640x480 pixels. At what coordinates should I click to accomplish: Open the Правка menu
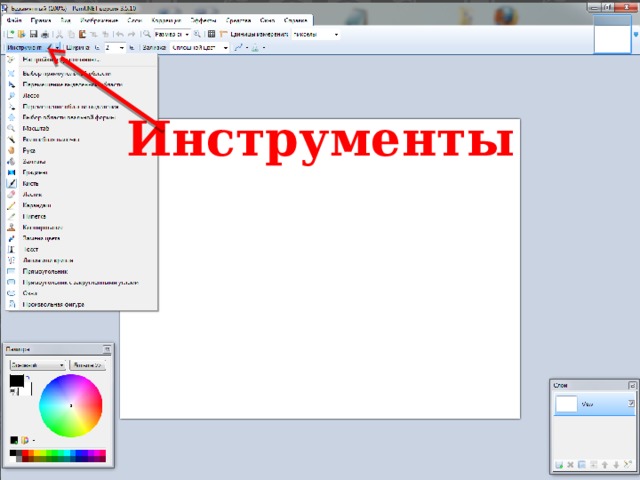pyautogui.click(x=41, y=20)
